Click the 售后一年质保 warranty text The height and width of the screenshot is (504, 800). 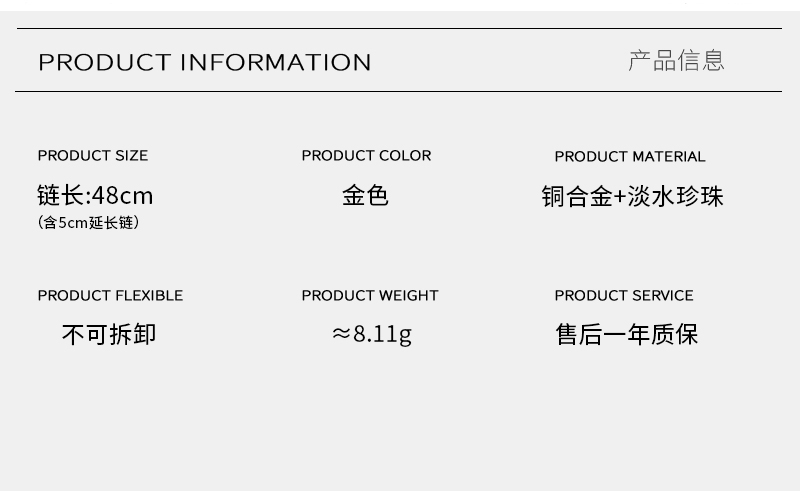coord(627,335)
